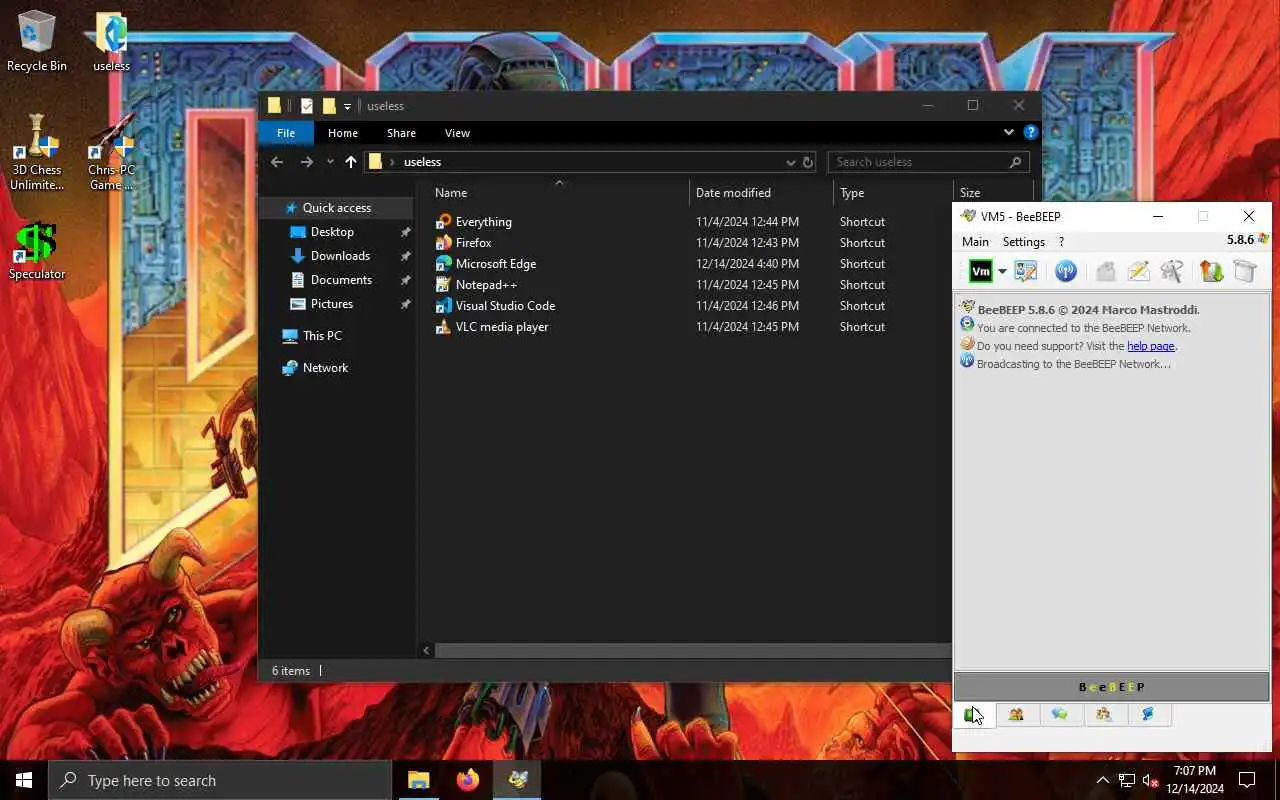Sort by Type column header

893,193
